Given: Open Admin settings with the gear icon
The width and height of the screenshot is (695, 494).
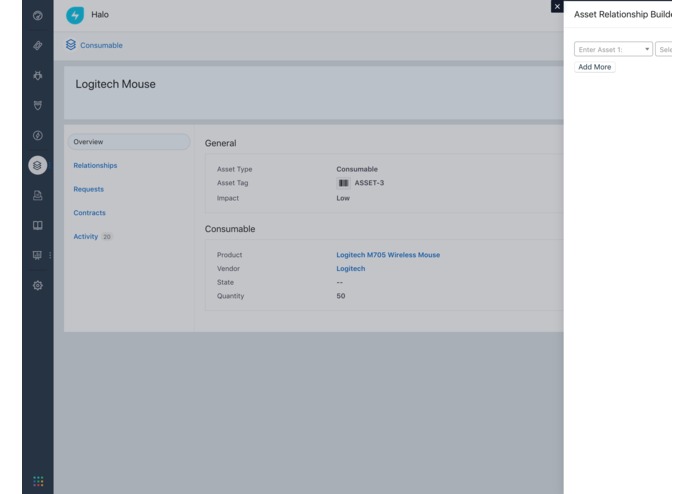Looking at the screenshot, I should [x=38, y=285].
